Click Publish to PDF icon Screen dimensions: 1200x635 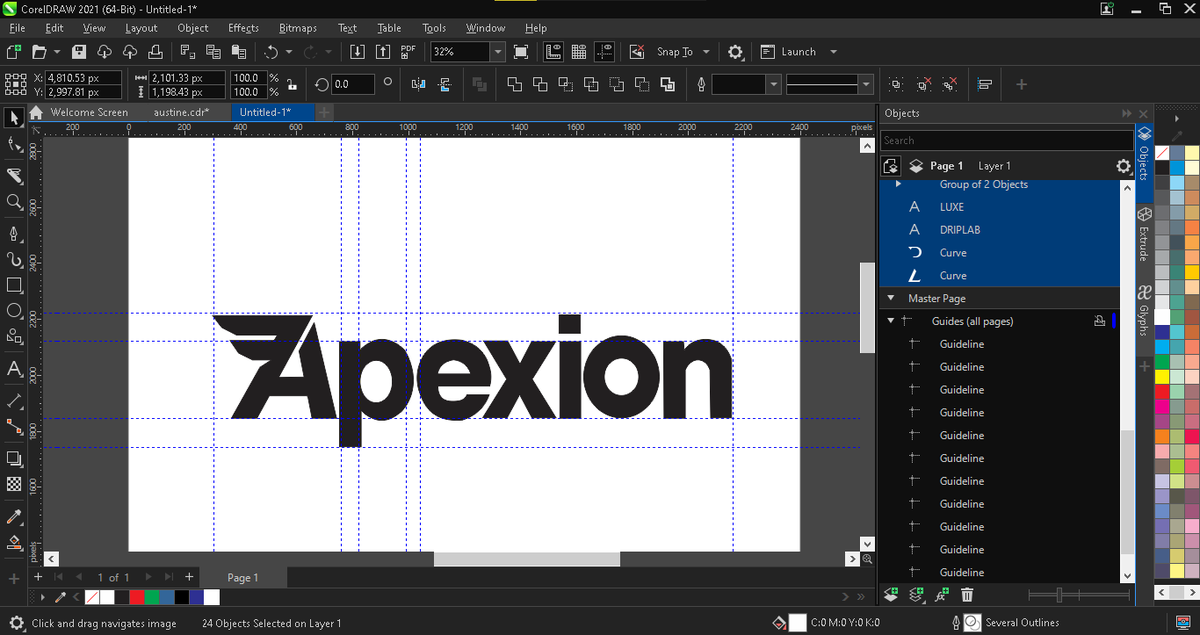pos(408,52)
